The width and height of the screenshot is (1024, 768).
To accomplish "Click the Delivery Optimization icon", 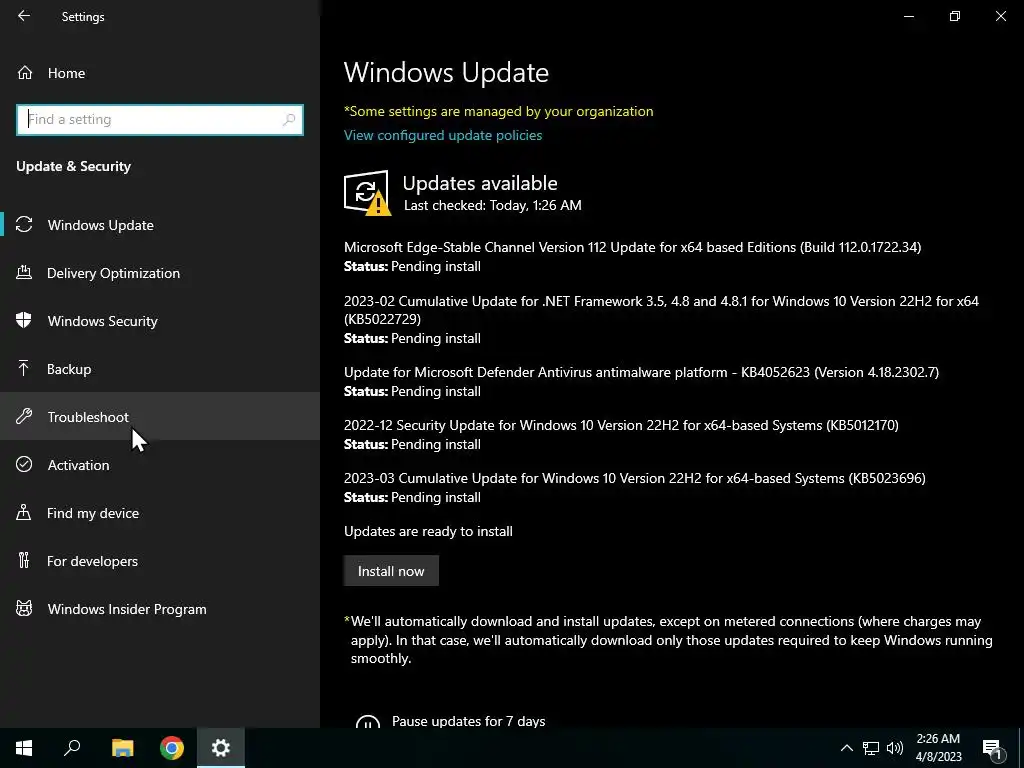I will coord(24,273).
